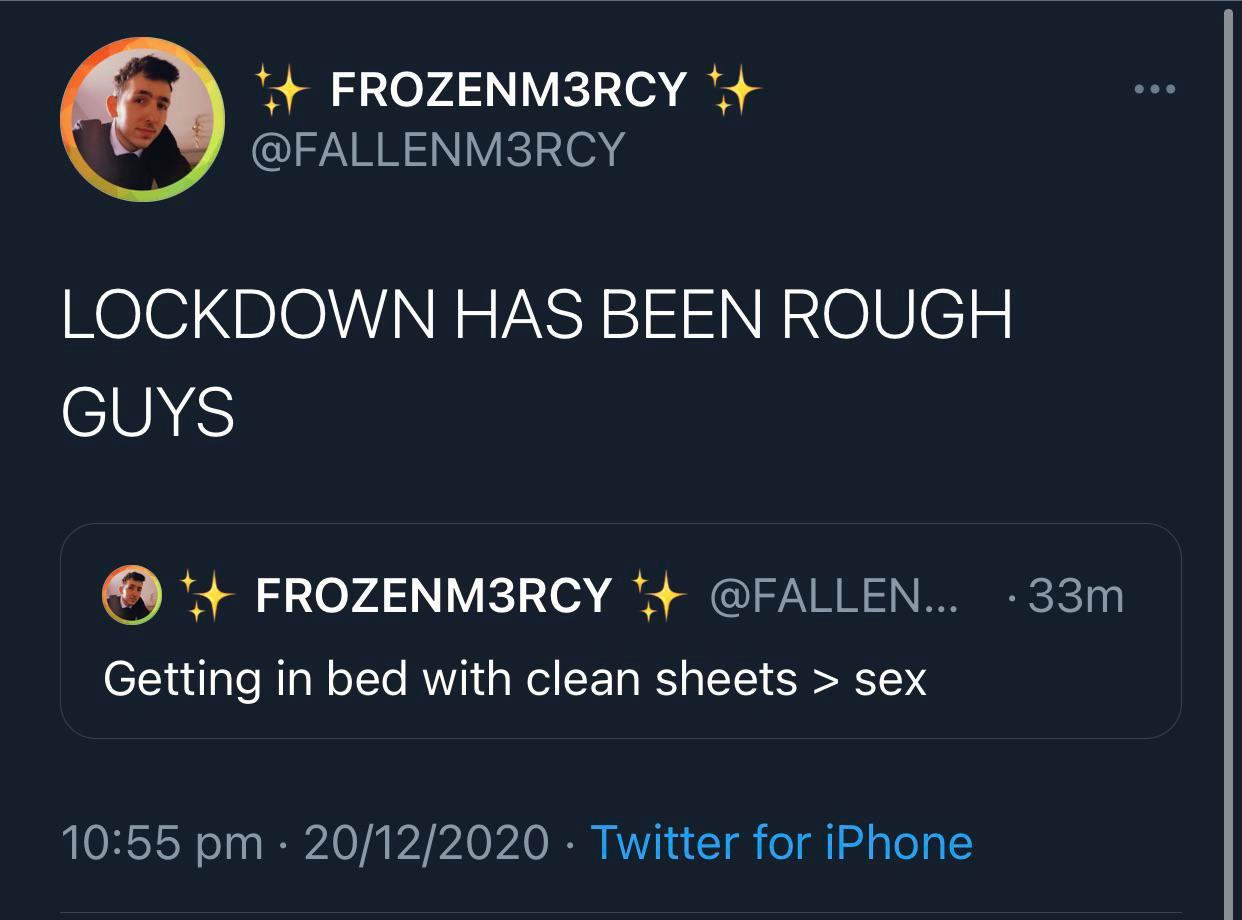Open the quoted tweet about clean sheets
Viewport: 1242px width, 920px height.
click(x=620, y=700)
